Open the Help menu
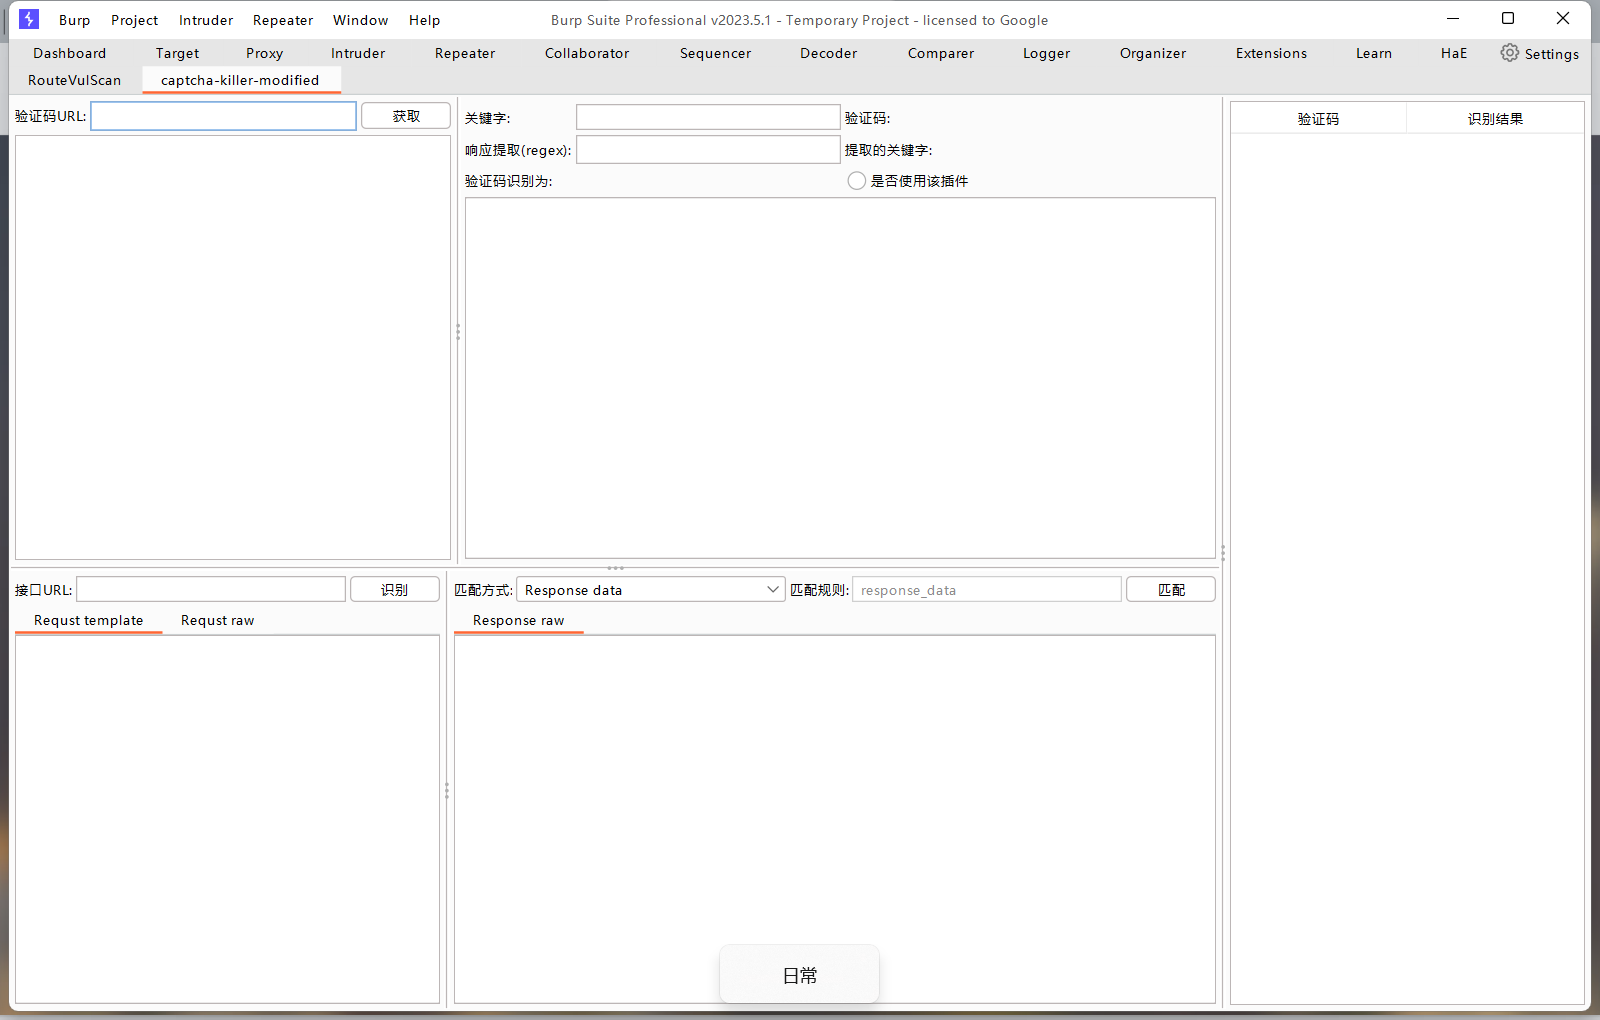Viewport: 1600px width, 1020px height. coord(424,20)
